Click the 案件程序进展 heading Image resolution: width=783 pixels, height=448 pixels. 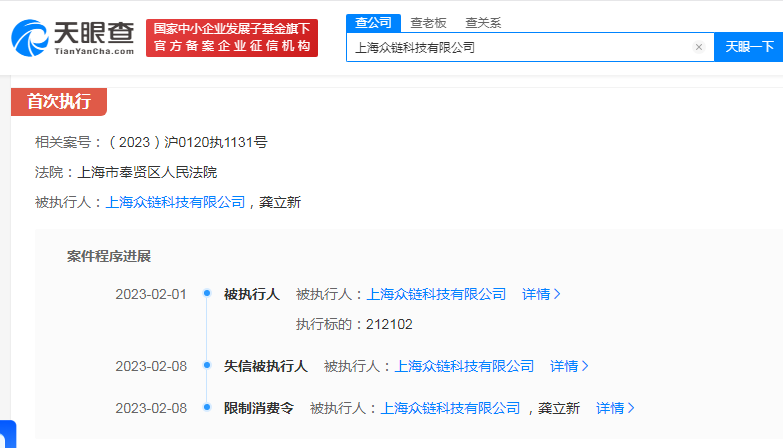click(x=109, y=256)
